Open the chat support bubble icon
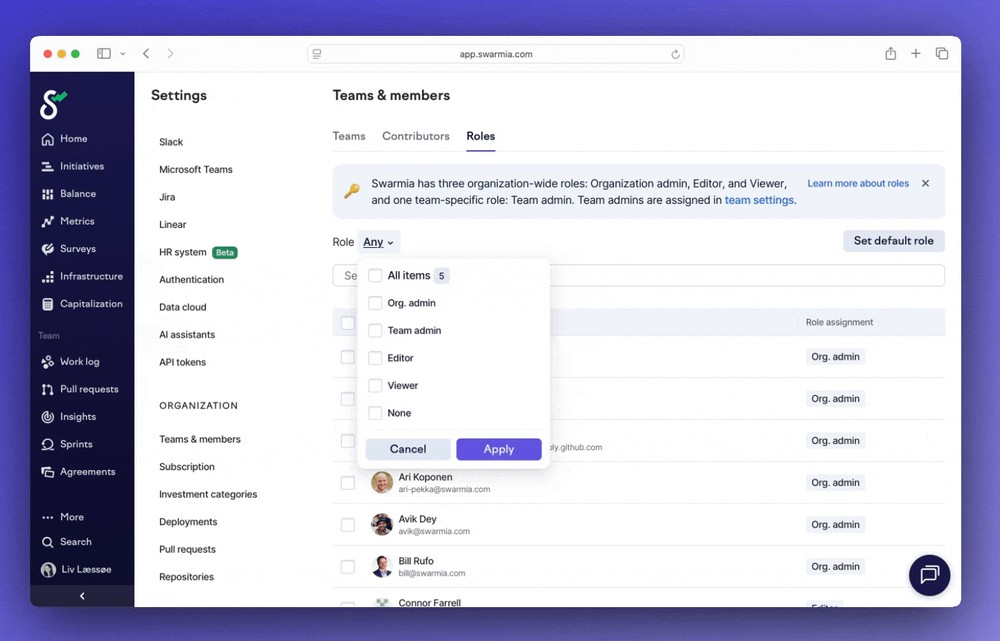 tap(929, 574)
